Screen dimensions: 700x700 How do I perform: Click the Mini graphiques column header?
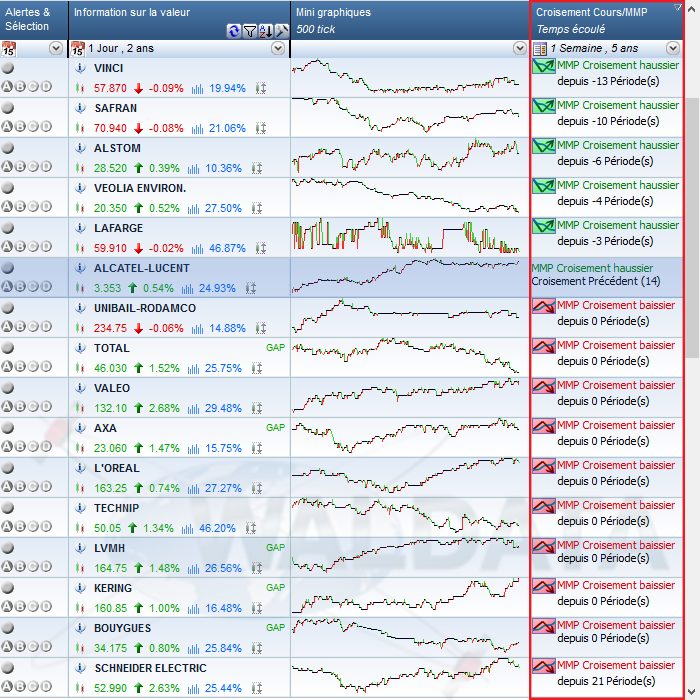pyautogui.click(x=410, y=20)
